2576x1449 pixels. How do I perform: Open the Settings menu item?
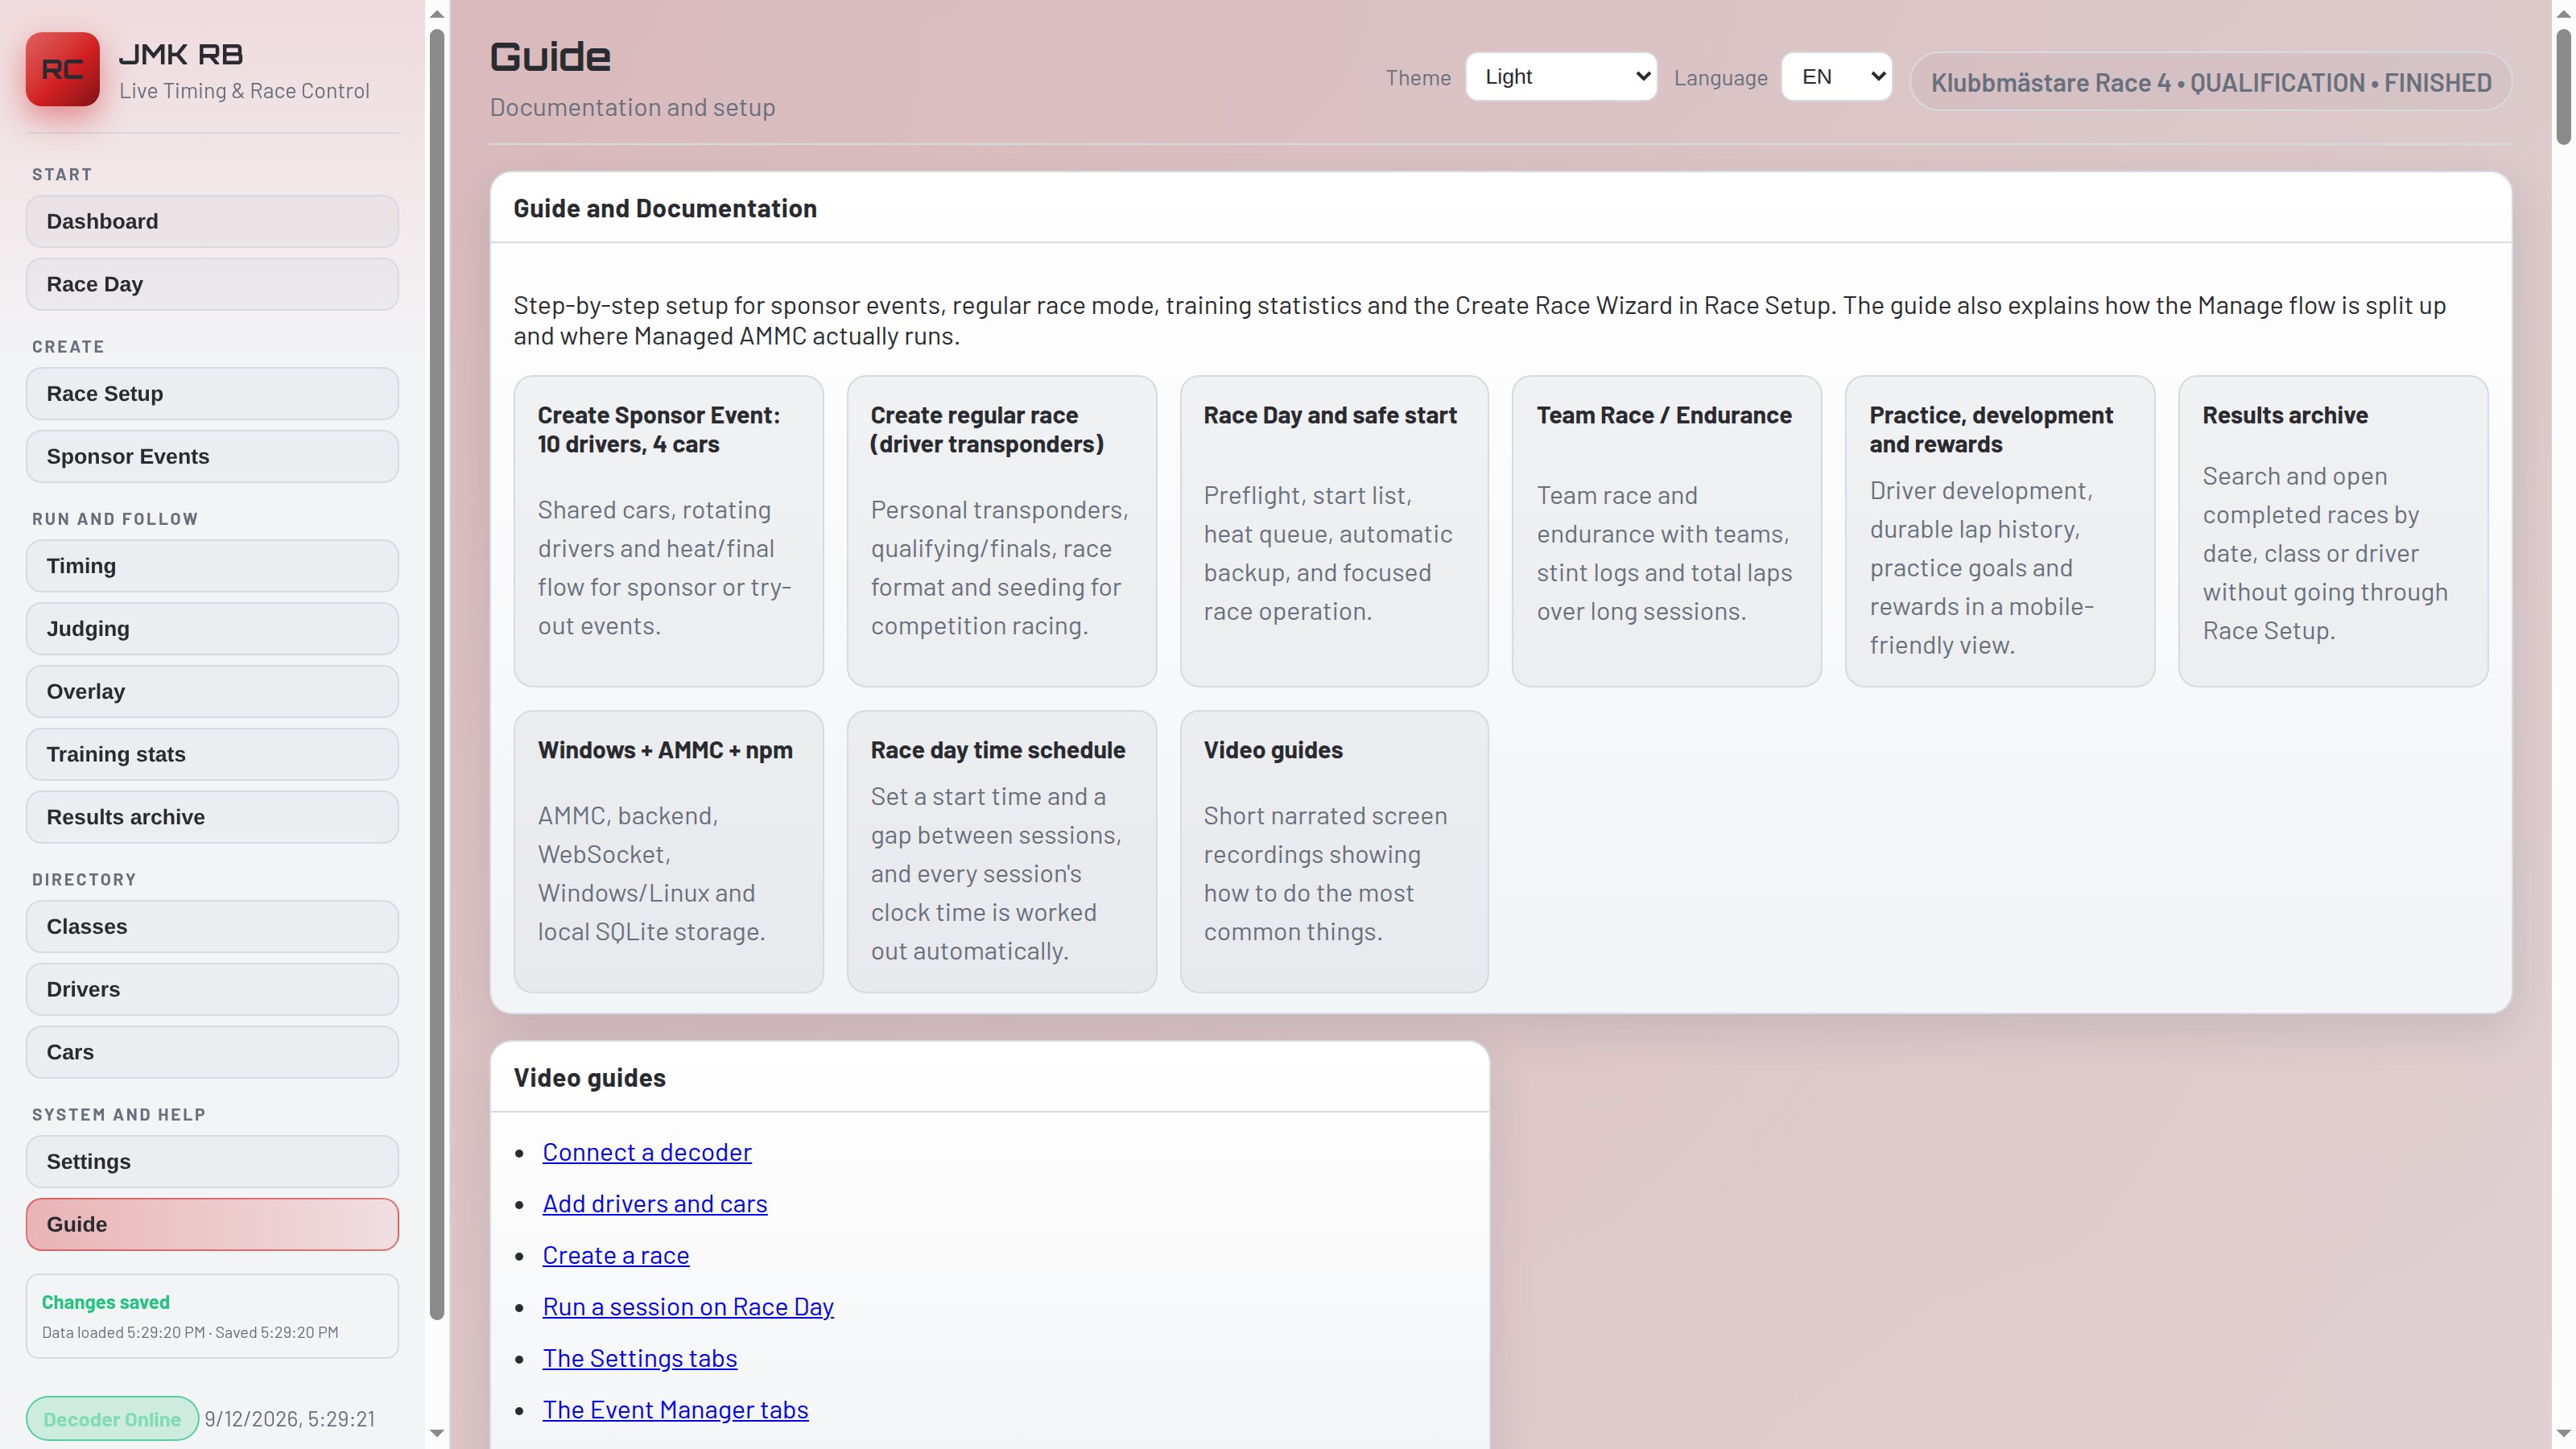[x=212, y=1161]
